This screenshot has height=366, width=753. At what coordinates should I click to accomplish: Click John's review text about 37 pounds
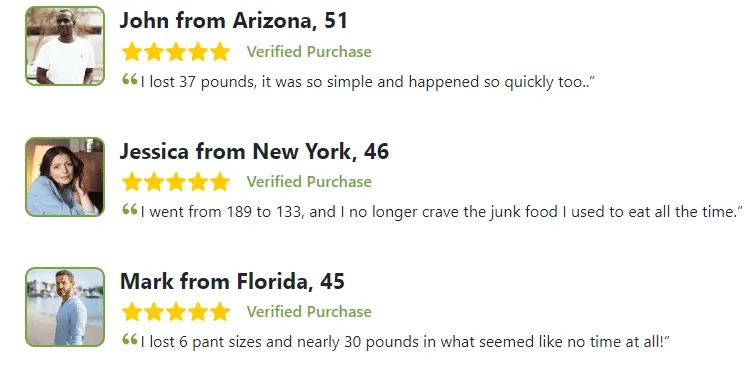tap(367, 82)
